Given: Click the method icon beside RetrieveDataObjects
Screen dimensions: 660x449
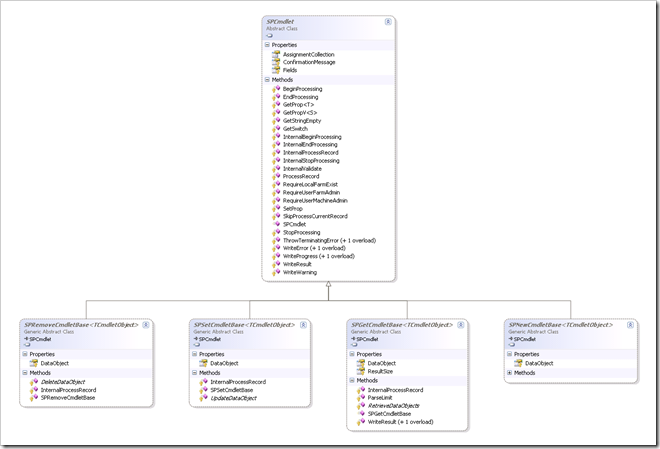Looking at the screenshot, I should point(361,406).
